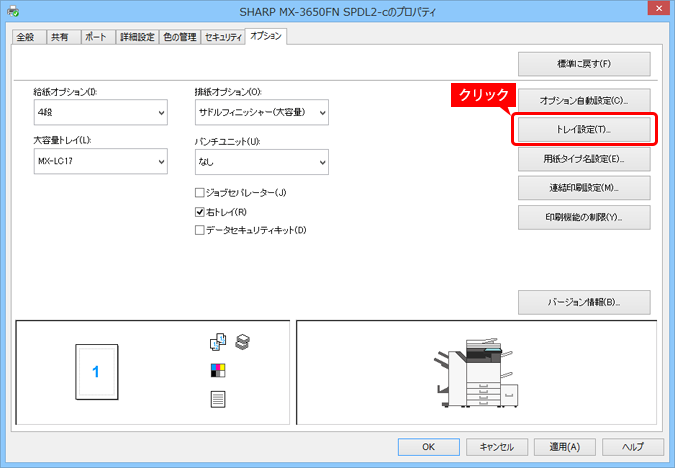
Task: Click the document page icon in preview
Action: tap(218, 399)
